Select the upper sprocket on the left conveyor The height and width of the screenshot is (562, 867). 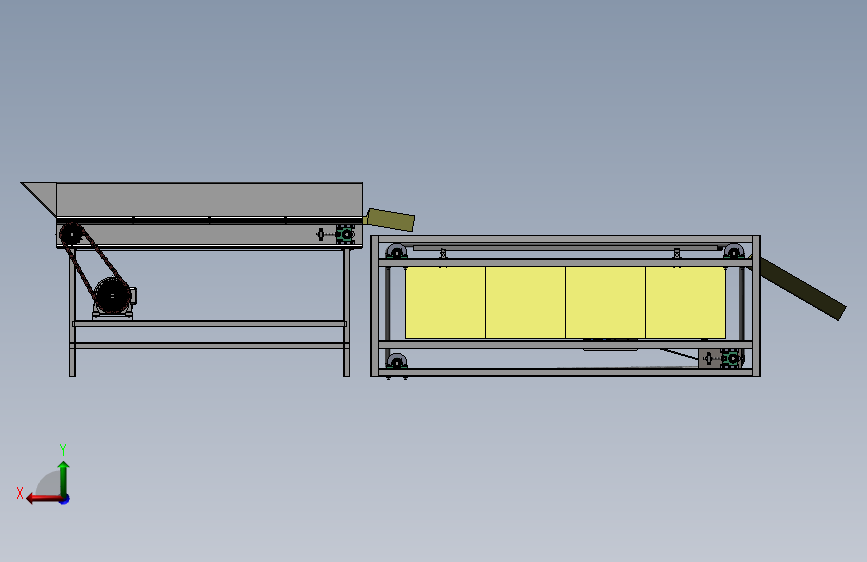(x=71, y=234)
